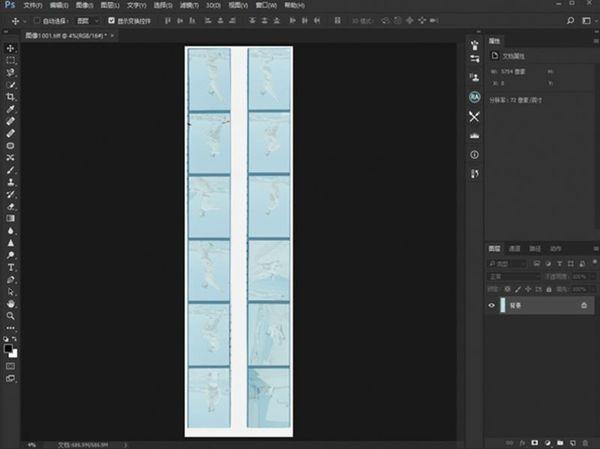Create new adjustment layer half-circle icon
This screenshot has width=600, height=449.
tap(548, 443)
